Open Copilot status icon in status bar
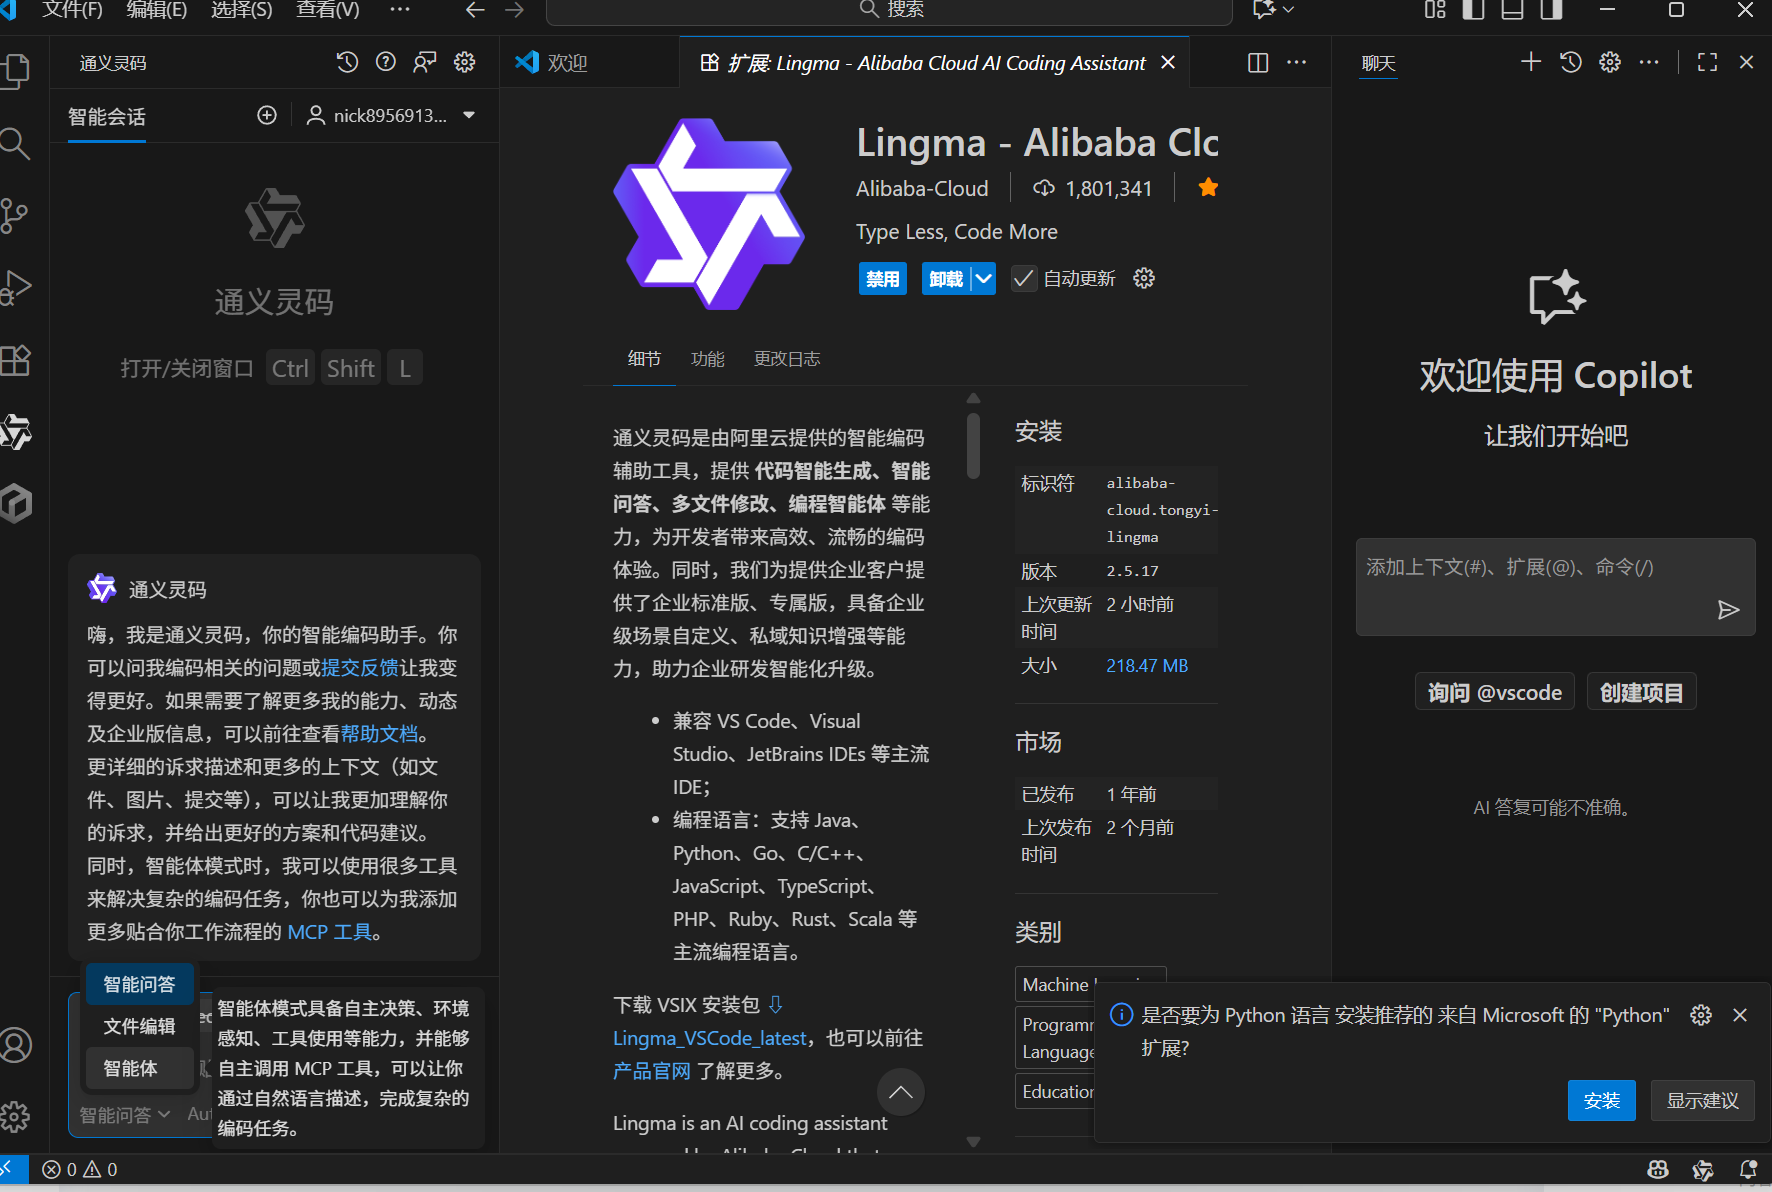Viewport: 1772px width, 1192px height. pos(1658,1169)
